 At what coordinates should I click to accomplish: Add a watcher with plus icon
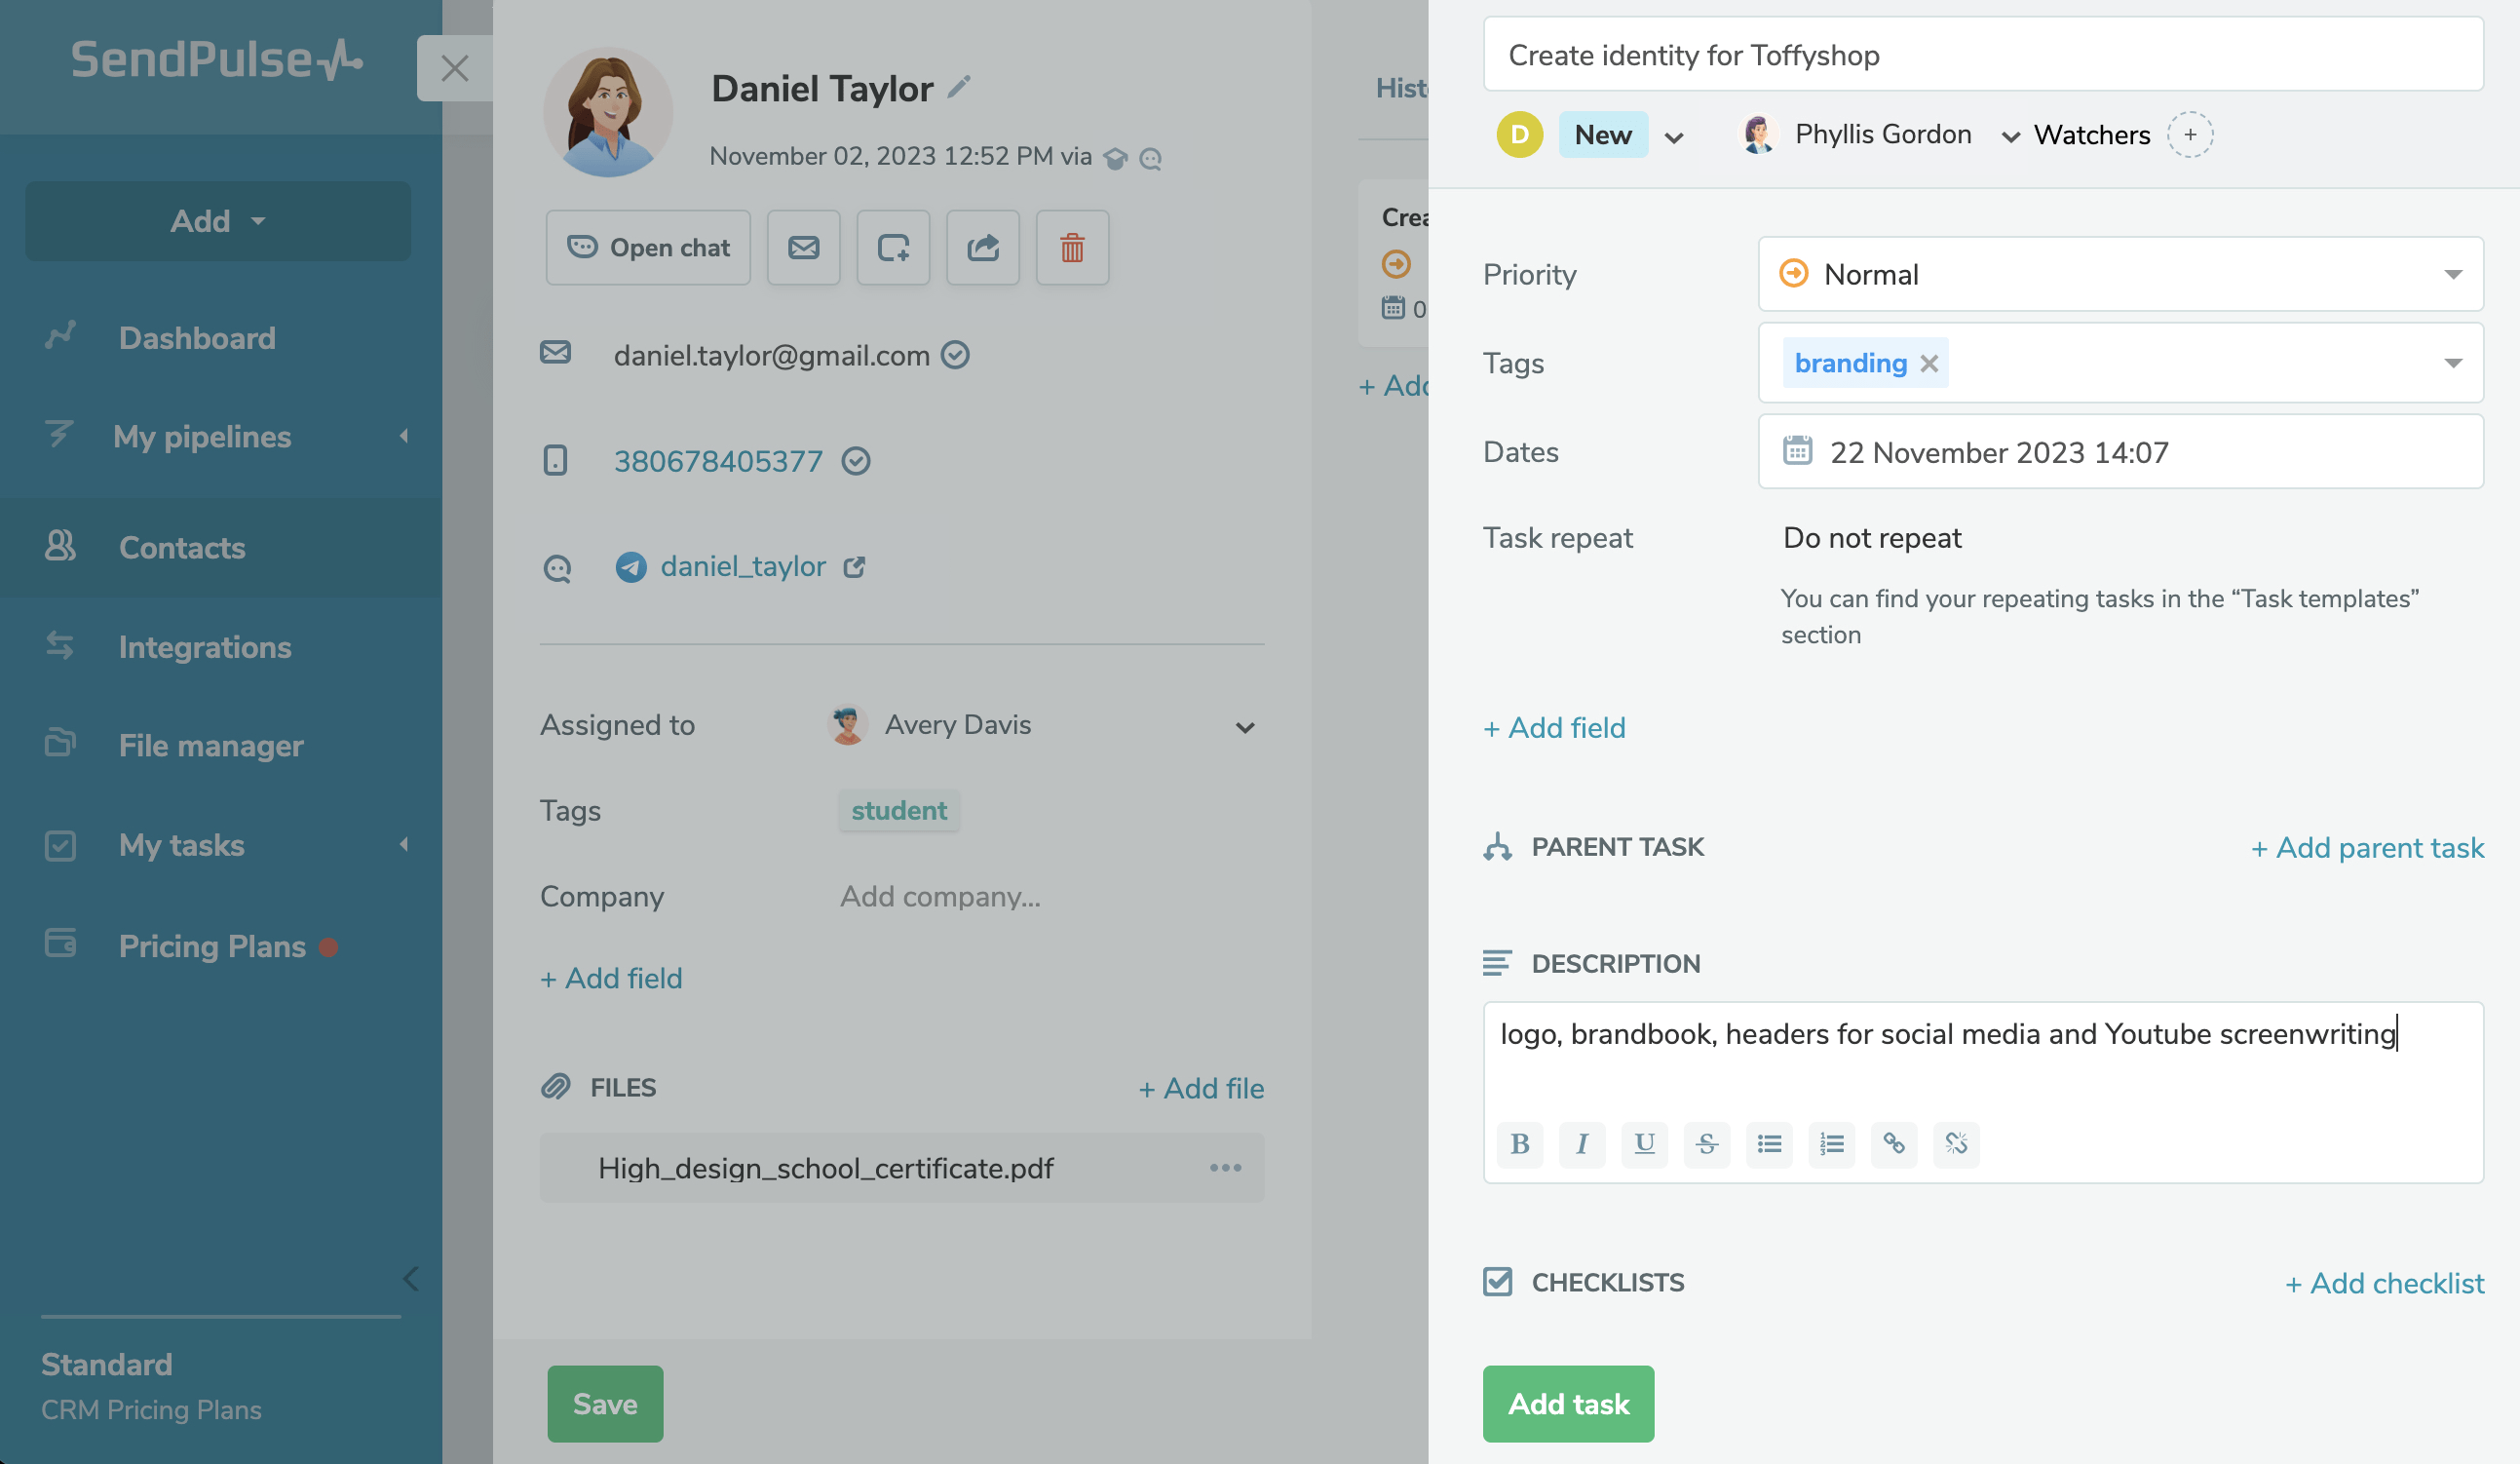click(x=2189, y=134)
